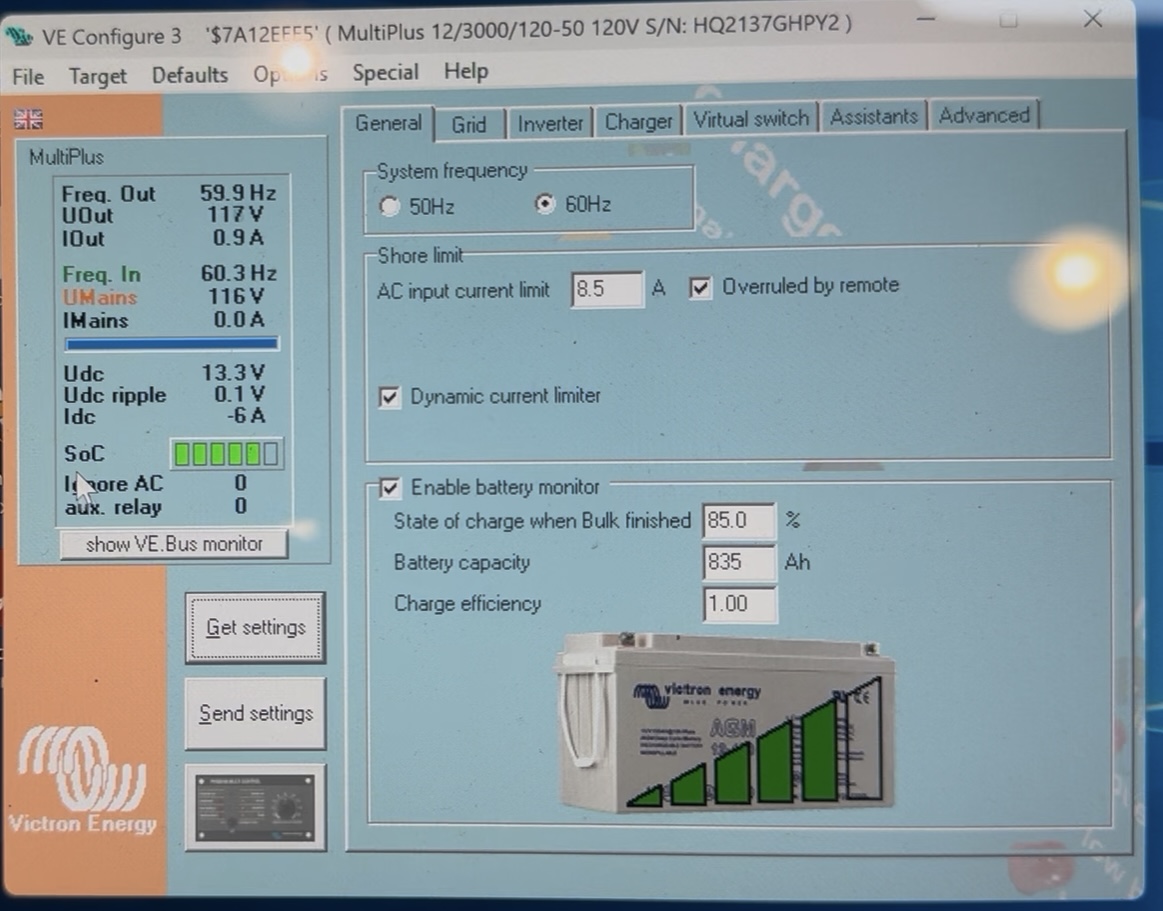
Task: Click the SoC green level indicator
Action: pyautogui.click(x=226, y=453)
